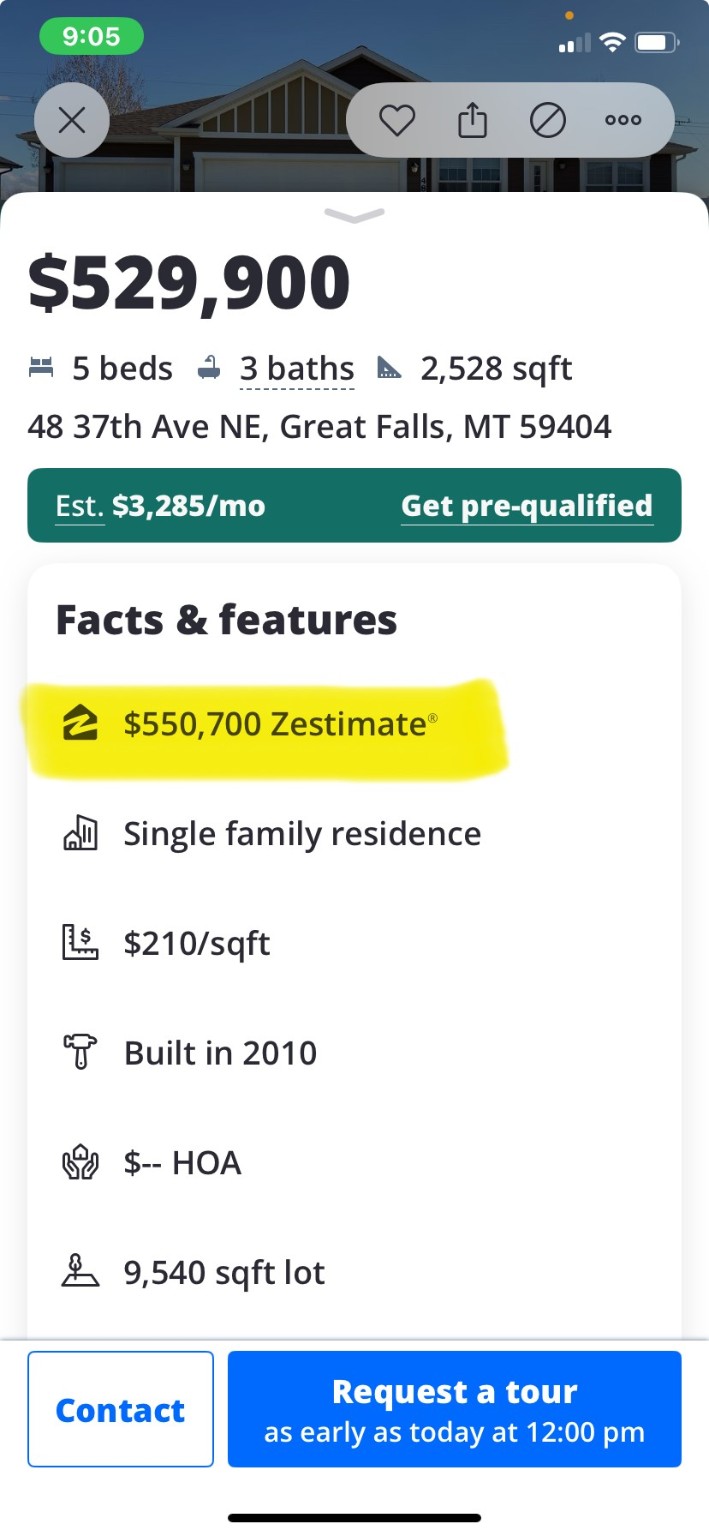Open the Get pre-qualified link
The height and width of the screenshot is (1536, 709).
[527, 506]
